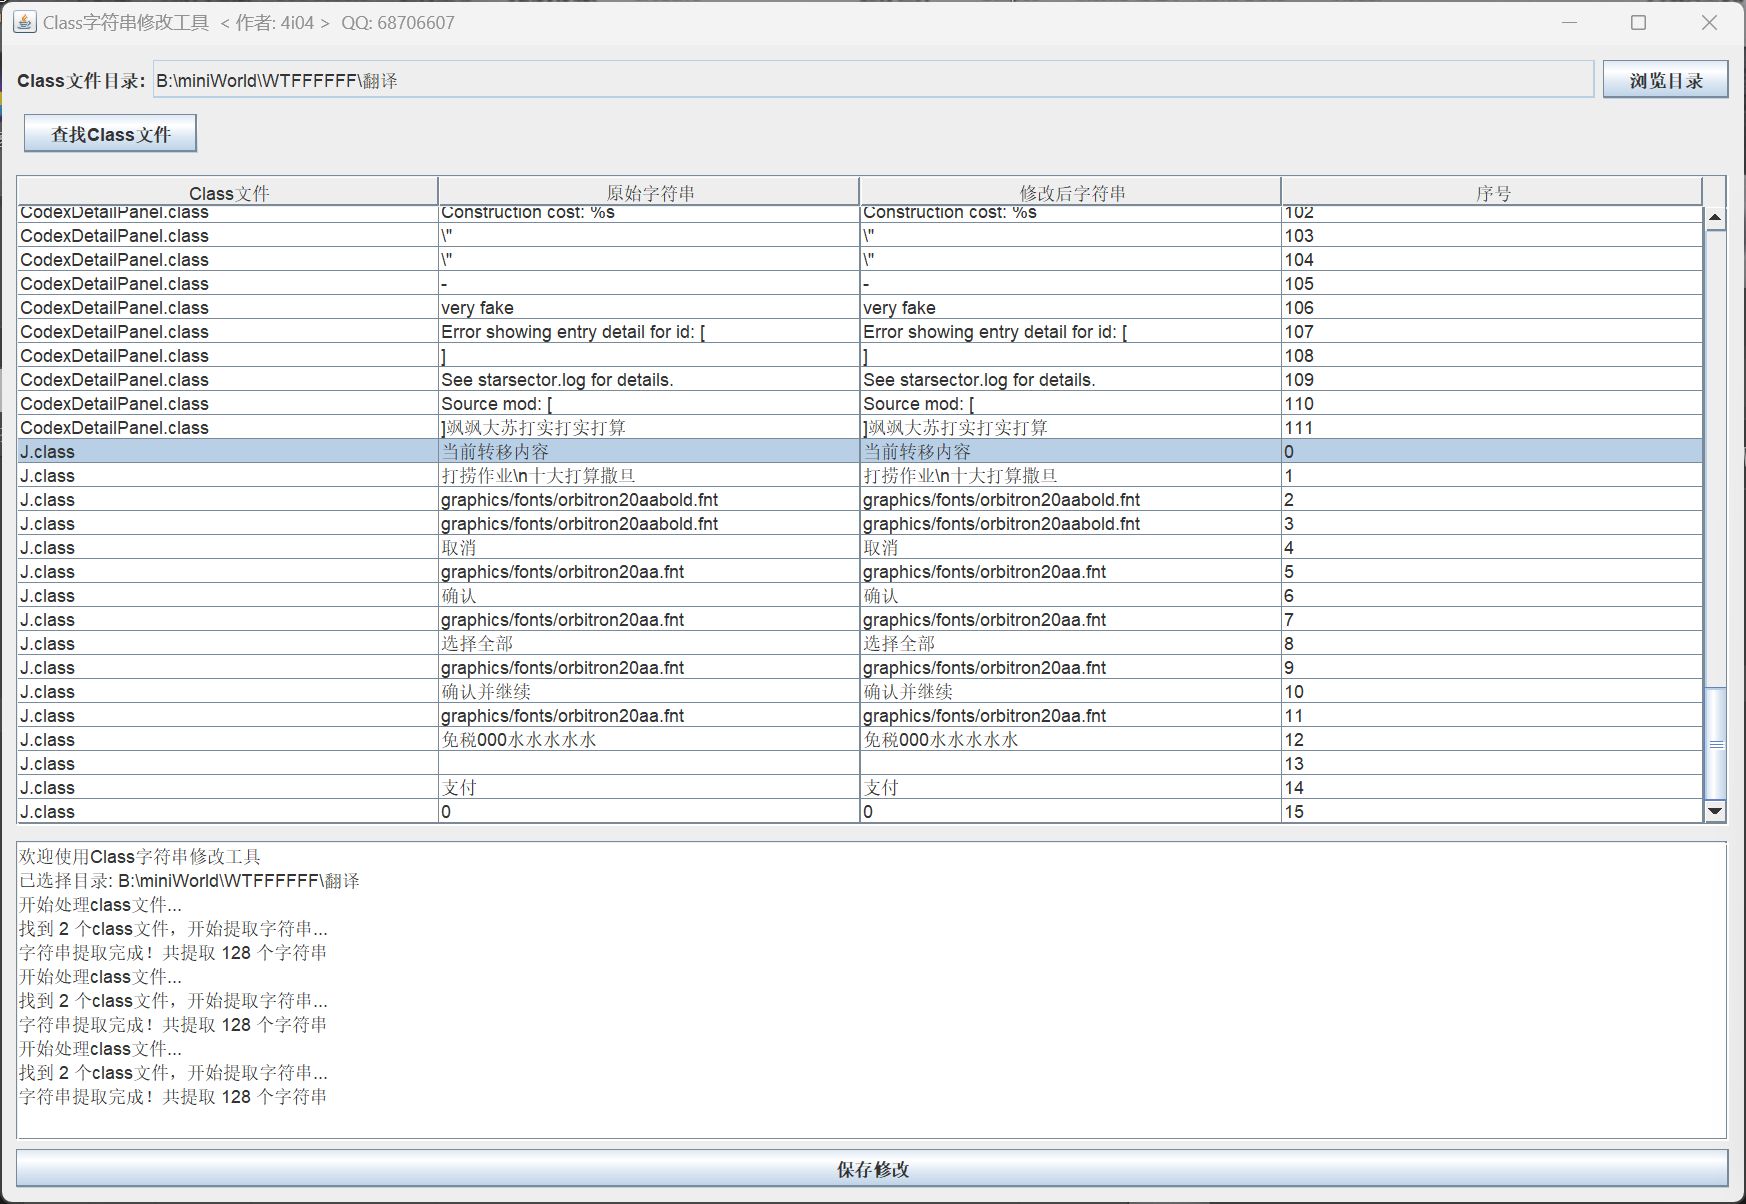Screen dimensions: 1746x1204
Task: Close the Class string editor window
Action: [x=1709, y=22]
